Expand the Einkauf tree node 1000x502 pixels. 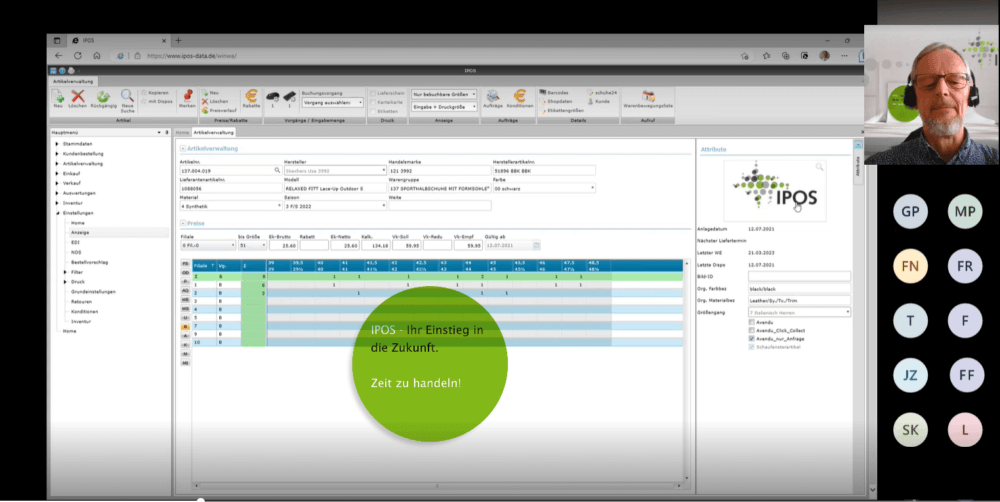pos(57,173)
